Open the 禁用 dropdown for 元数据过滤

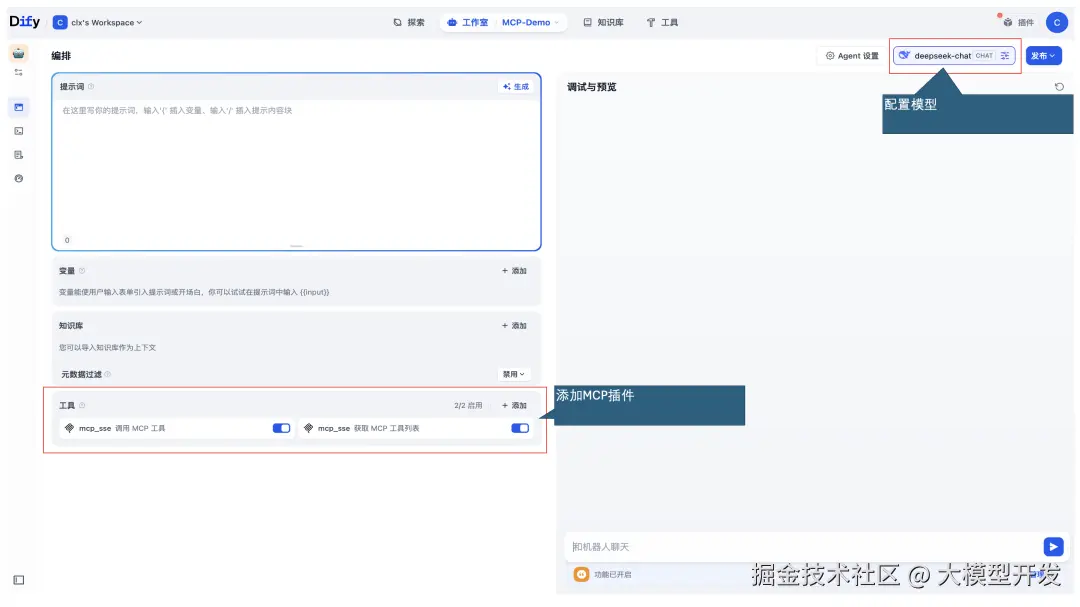(x=513, y=373)
